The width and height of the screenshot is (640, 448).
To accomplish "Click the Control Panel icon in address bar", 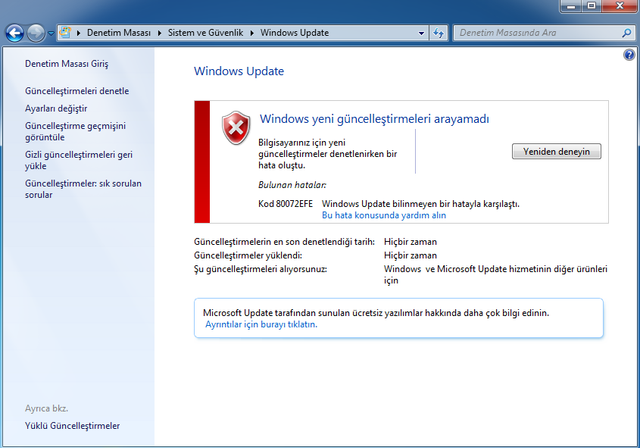I will click(65, 33).
